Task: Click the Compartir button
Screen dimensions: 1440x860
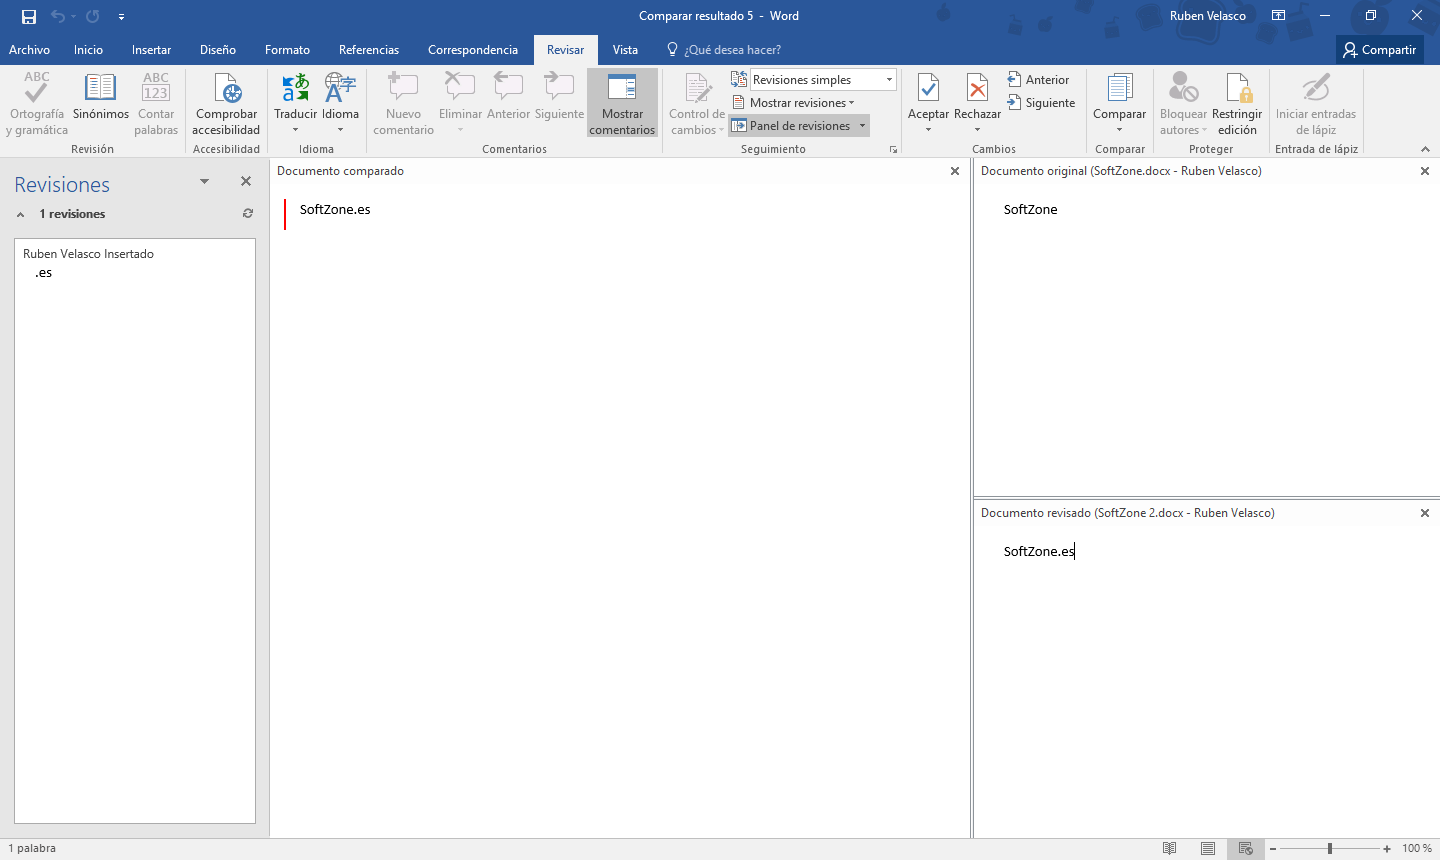Action: point(1379,50)
